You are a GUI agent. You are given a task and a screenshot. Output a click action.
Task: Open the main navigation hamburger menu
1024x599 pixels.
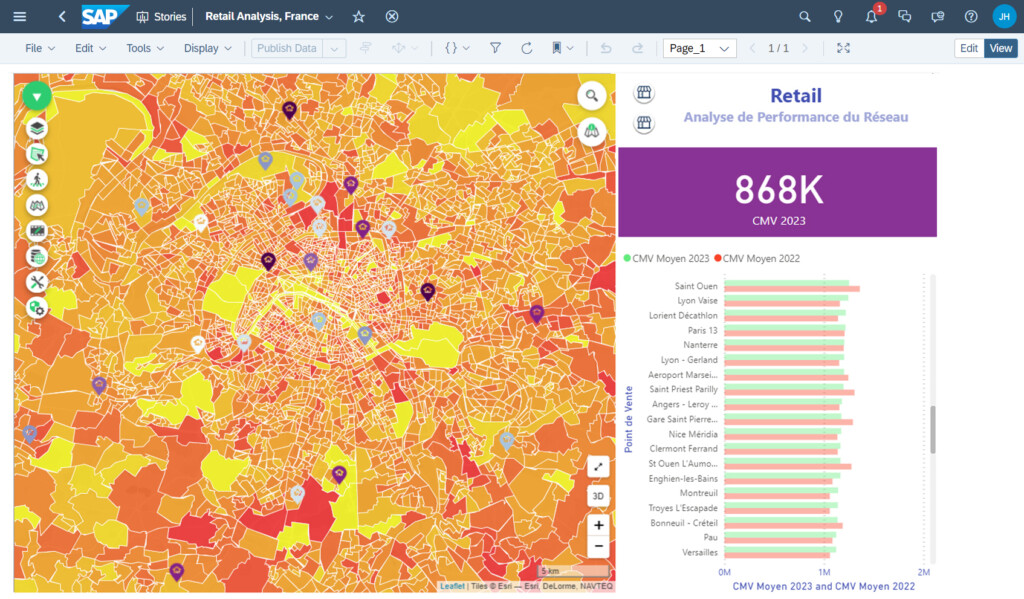tap(20, 16)
